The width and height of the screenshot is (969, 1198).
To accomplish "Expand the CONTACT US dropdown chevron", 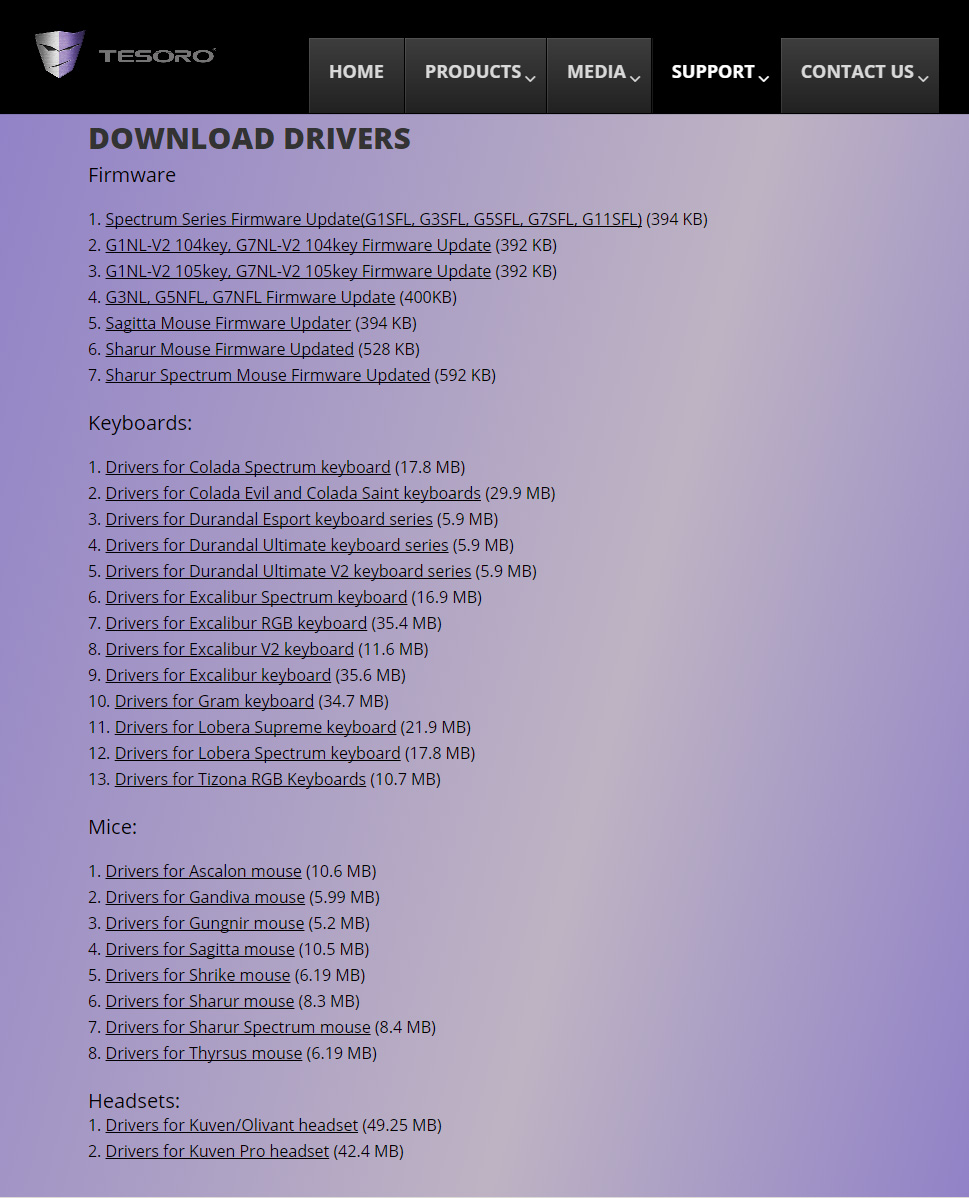I will point(923,78).
